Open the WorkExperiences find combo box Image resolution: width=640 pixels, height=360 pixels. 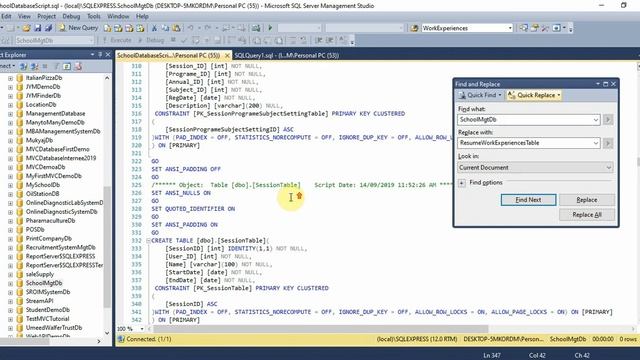pyautogui.click(x=510, y=28)
